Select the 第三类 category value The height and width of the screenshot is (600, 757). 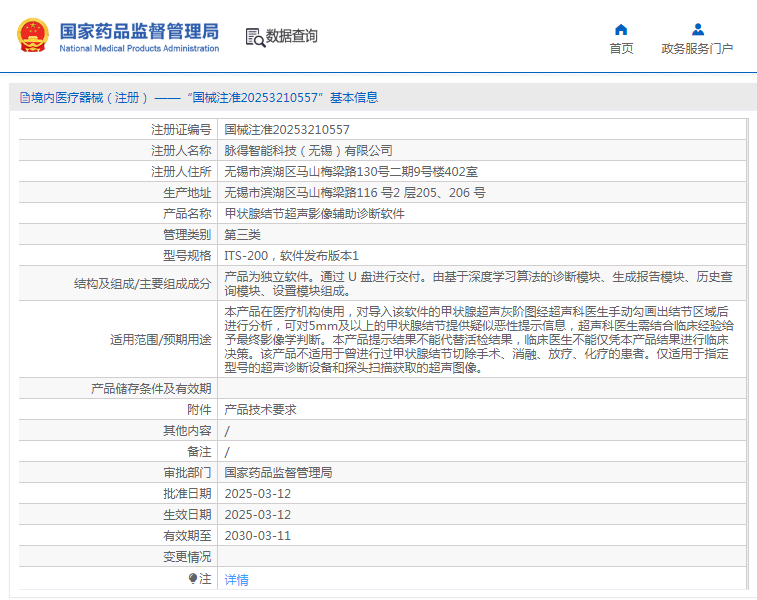[242, 235]
